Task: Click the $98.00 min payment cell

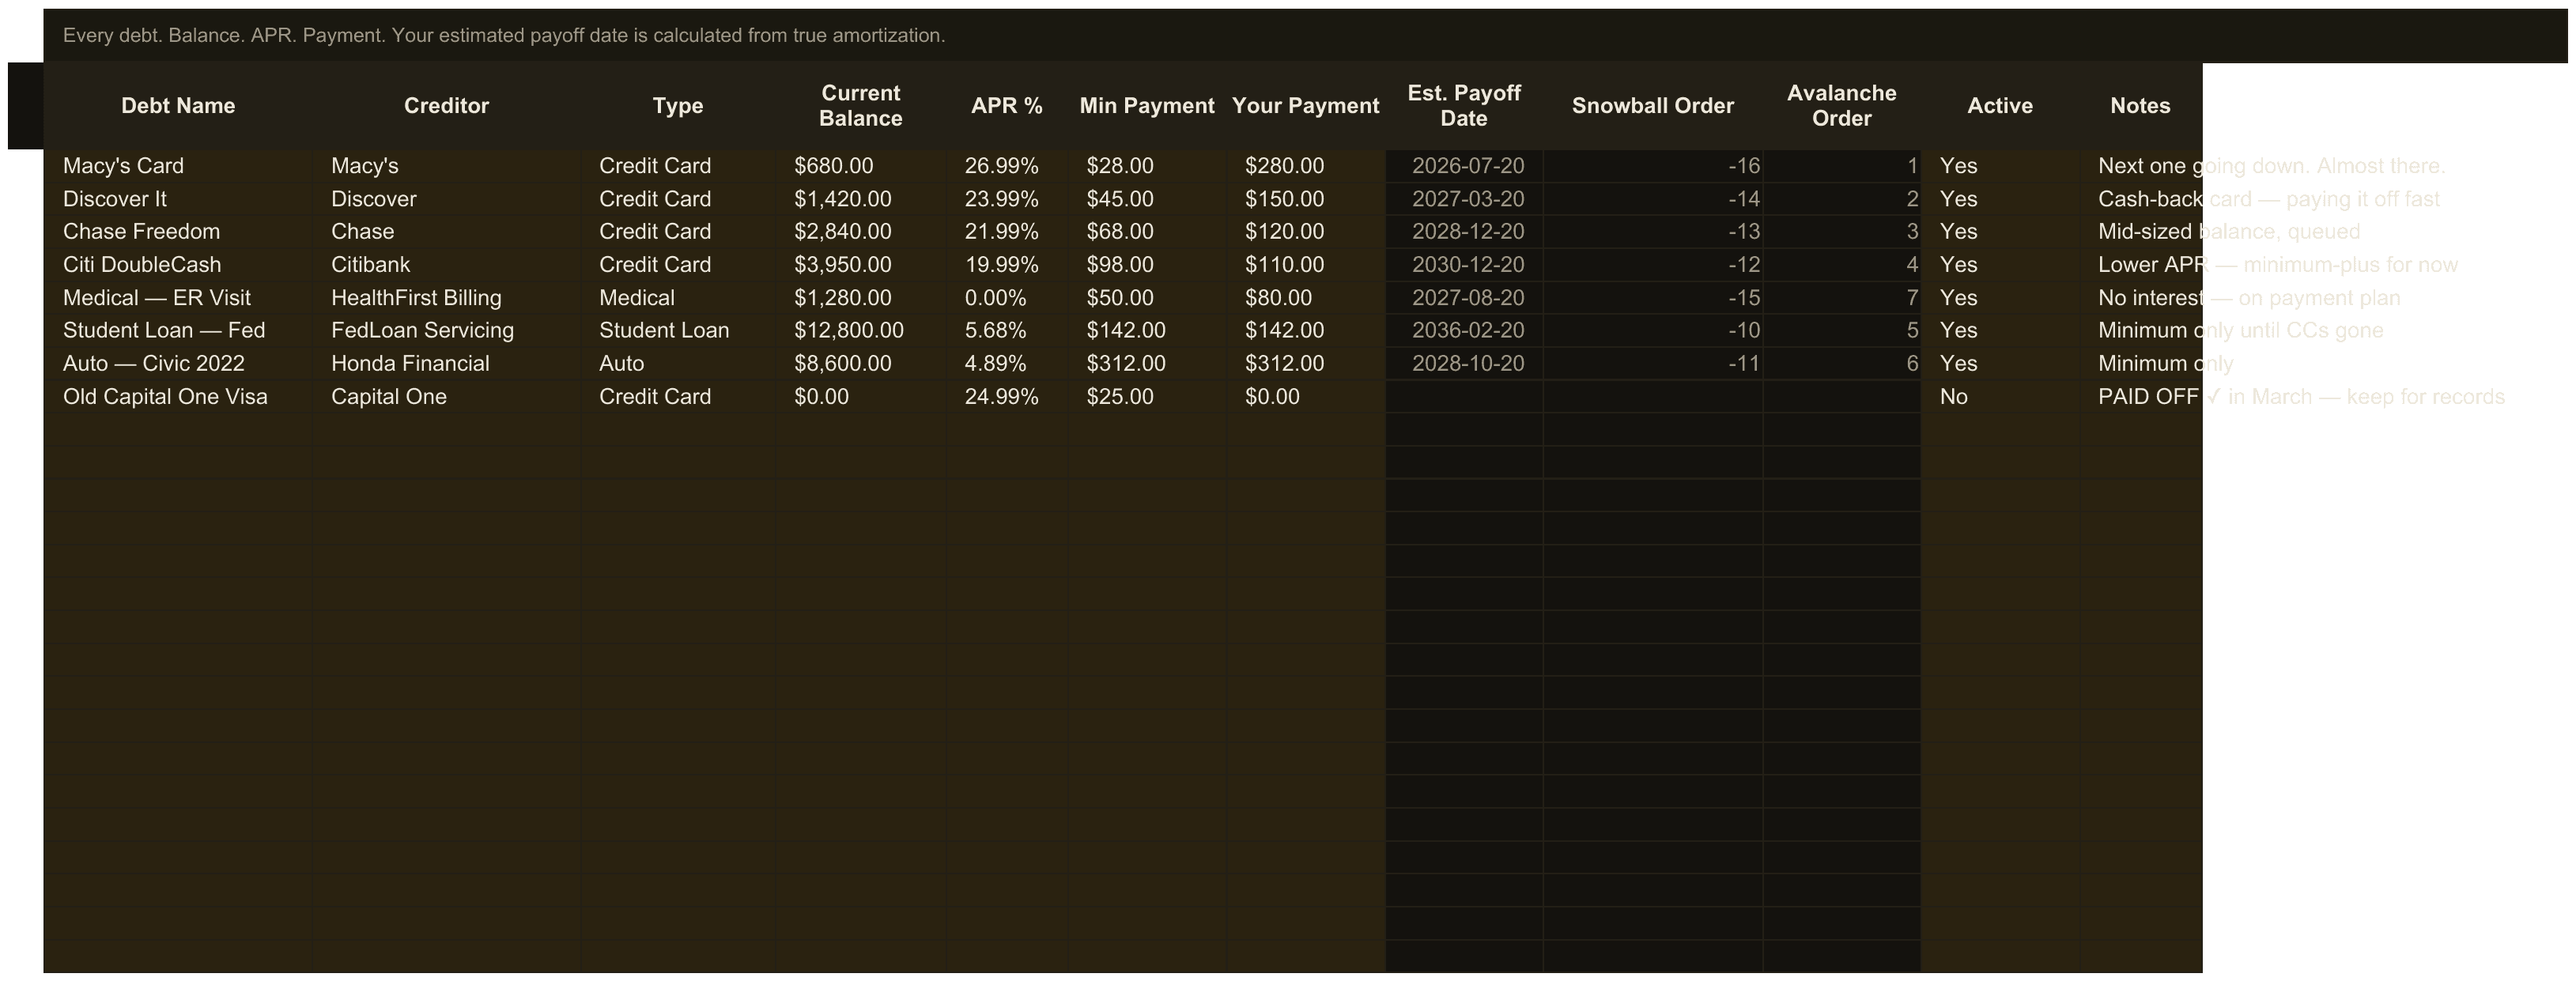Action: tap(1147, 265)
